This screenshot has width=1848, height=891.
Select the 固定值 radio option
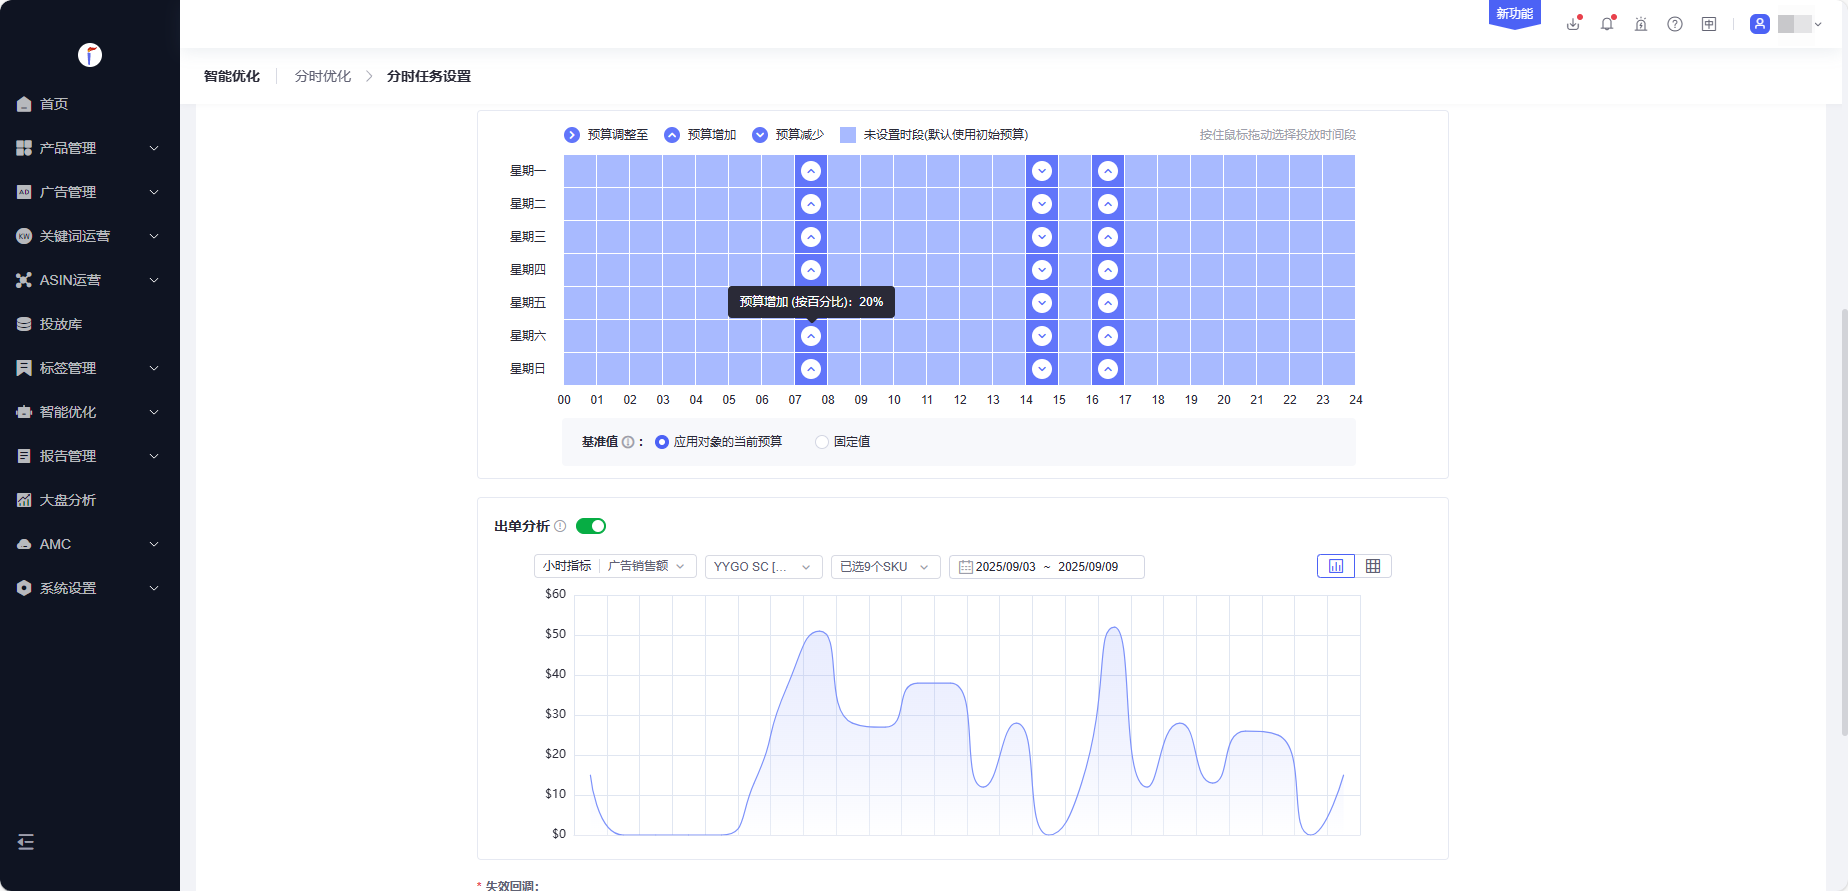coord(822,442)
